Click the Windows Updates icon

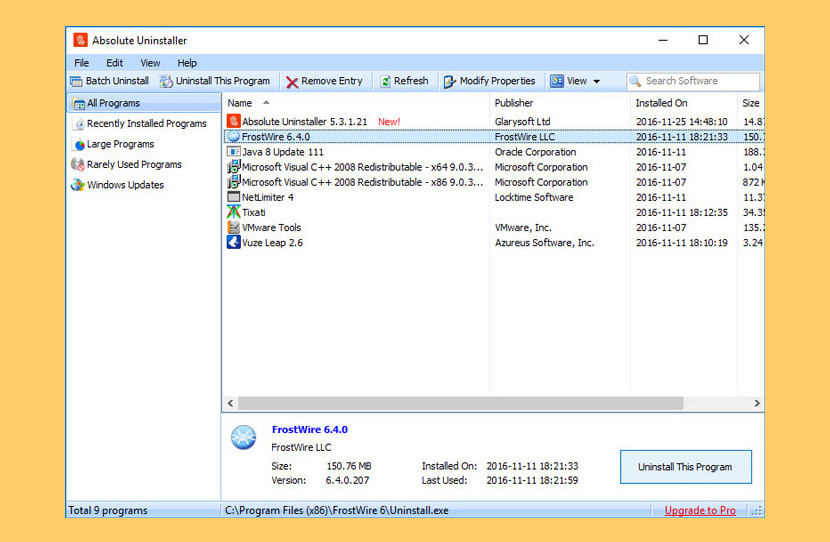(78, 185)
